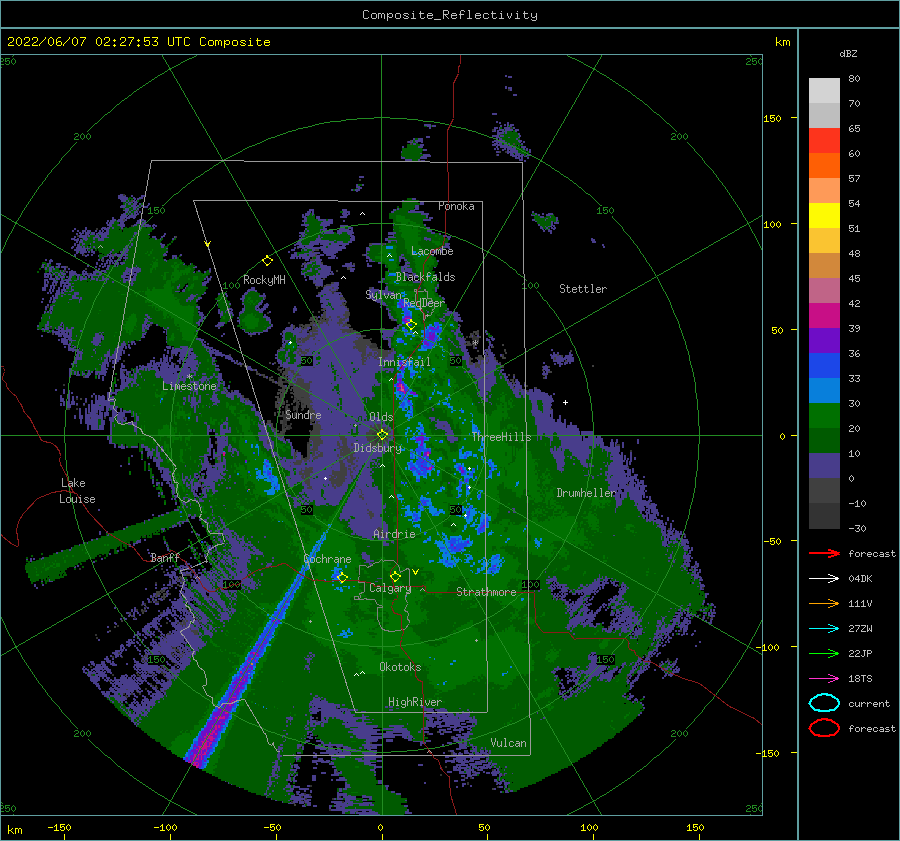Click white asterisk marker above Limestone

point(189,377)
